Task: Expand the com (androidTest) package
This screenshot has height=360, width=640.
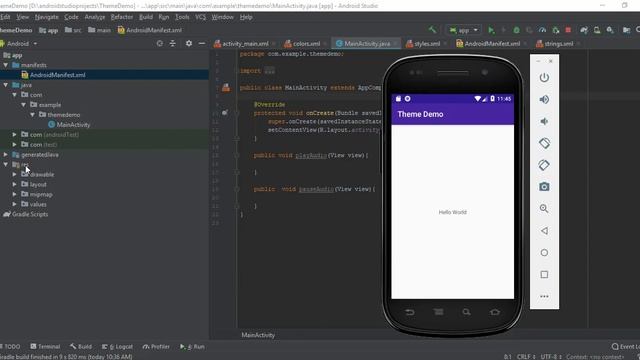Action: (x=14, y=134)
